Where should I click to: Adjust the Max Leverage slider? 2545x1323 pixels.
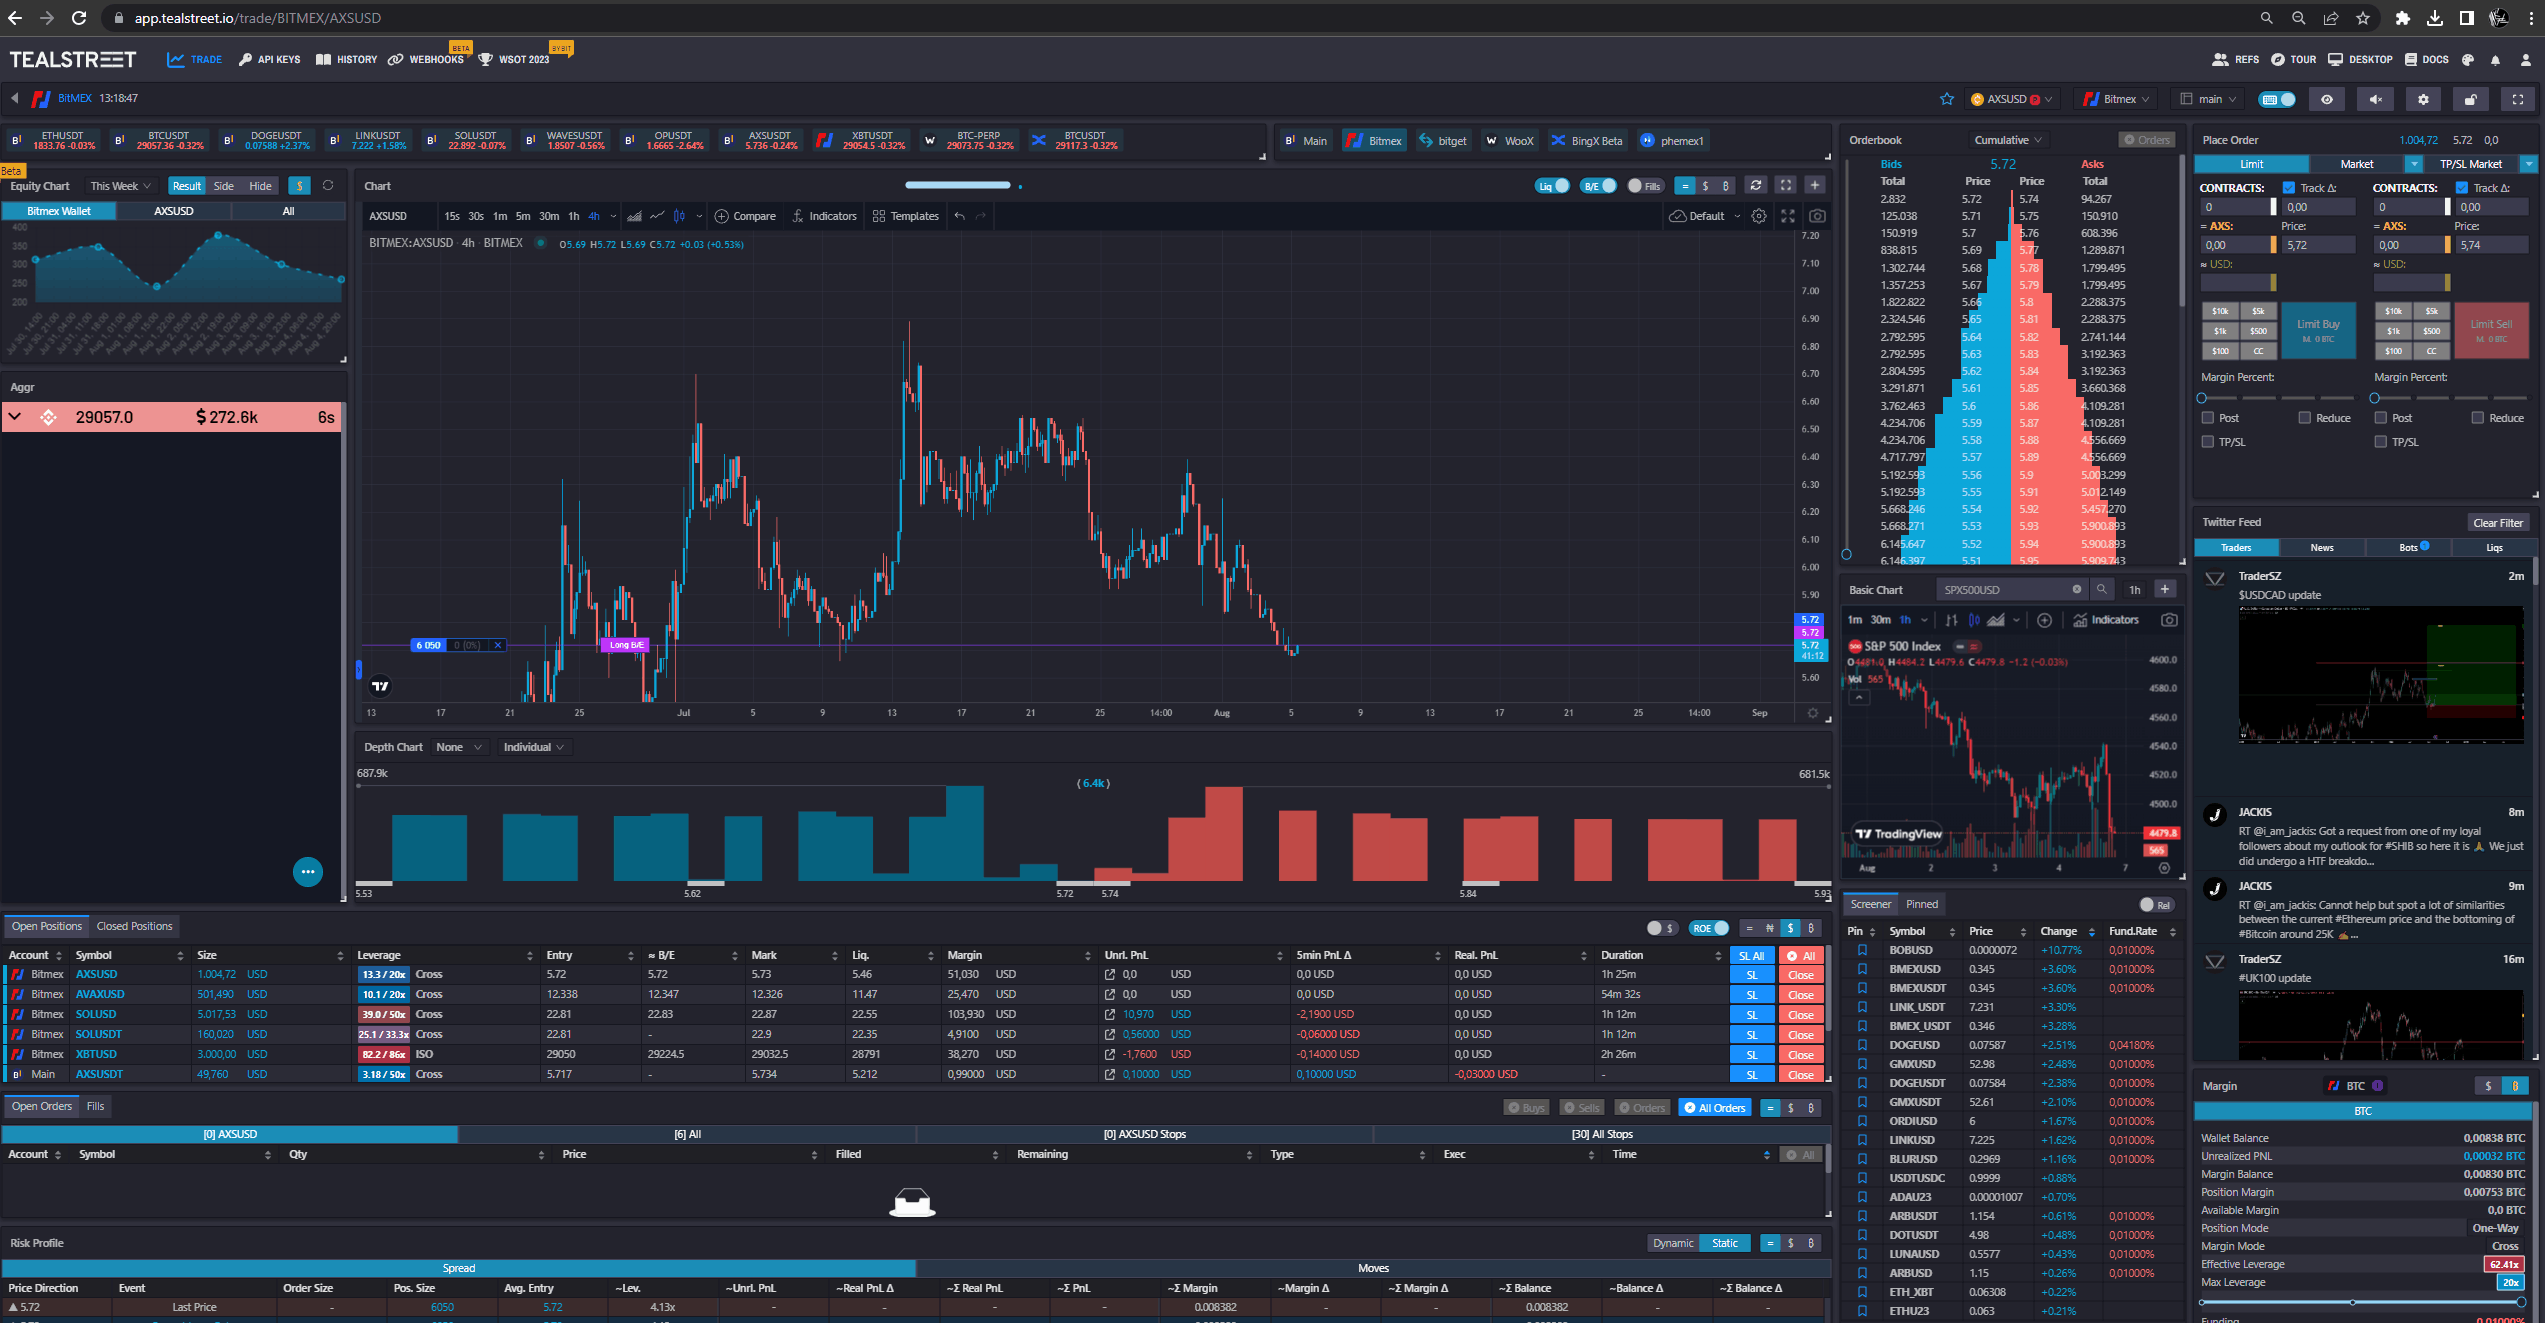point(2360,1302)
